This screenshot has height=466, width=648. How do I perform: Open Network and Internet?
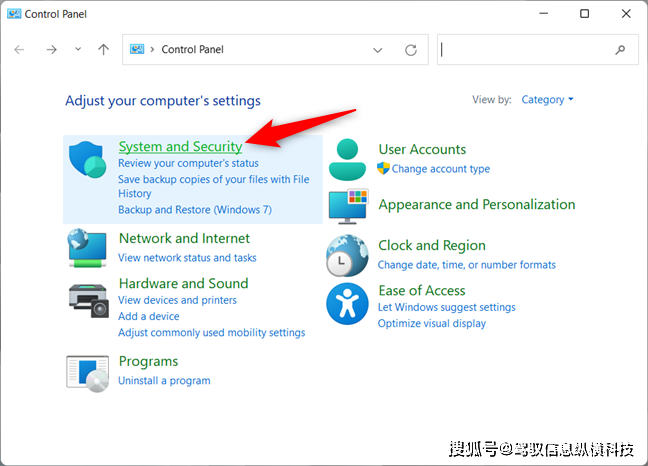(184, 238)
